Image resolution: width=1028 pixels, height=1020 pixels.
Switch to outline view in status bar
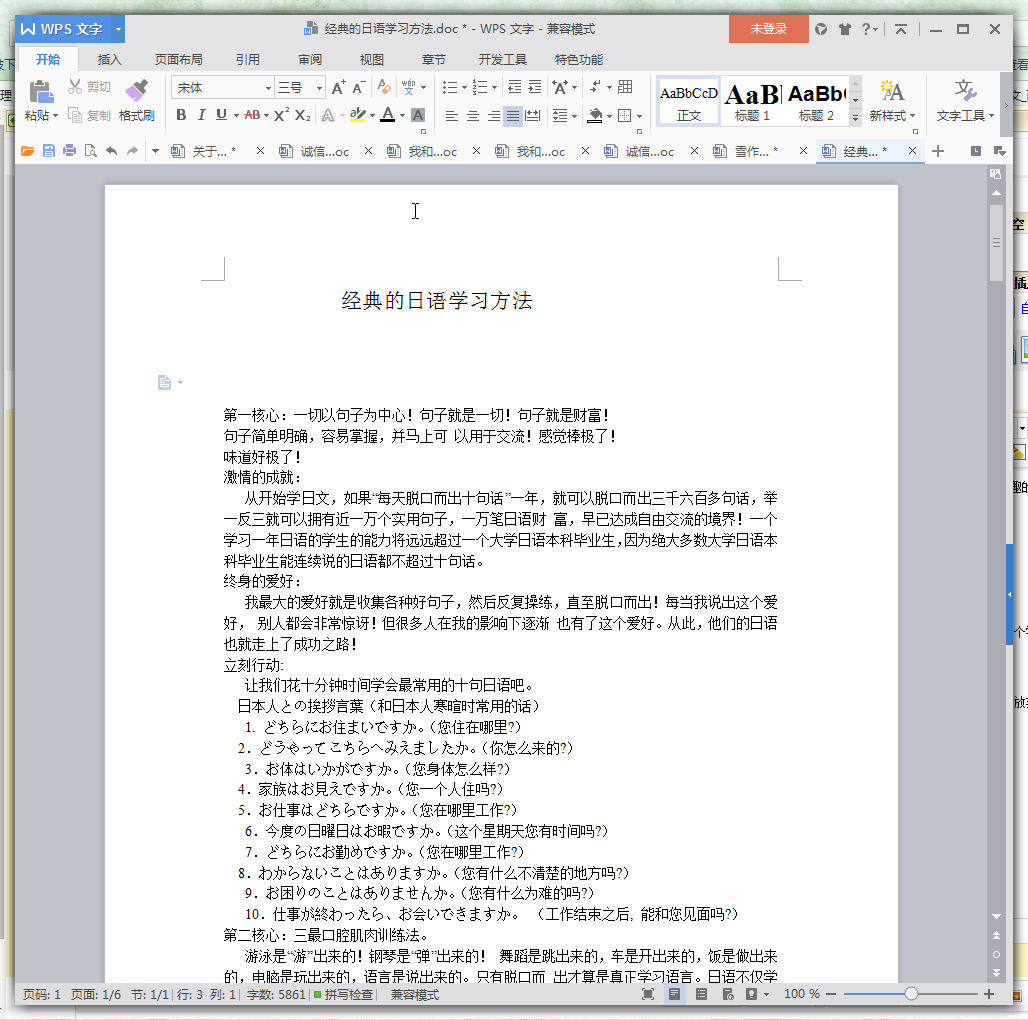[x=701, y=994]
